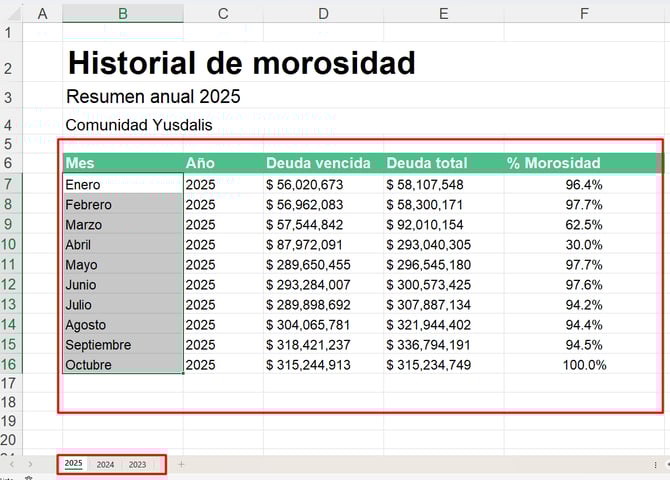Select row 6 header

tap(10, 163)
